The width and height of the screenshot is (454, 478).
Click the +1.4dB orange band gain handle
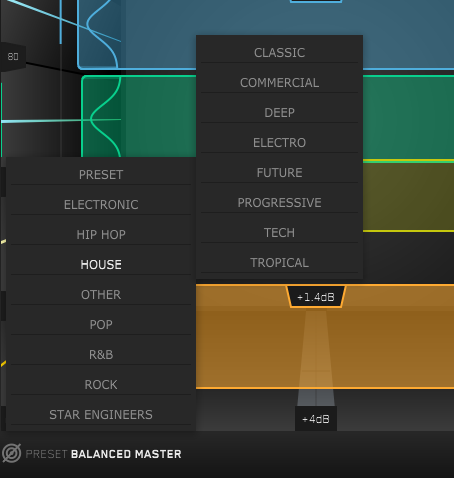(316, 297)
